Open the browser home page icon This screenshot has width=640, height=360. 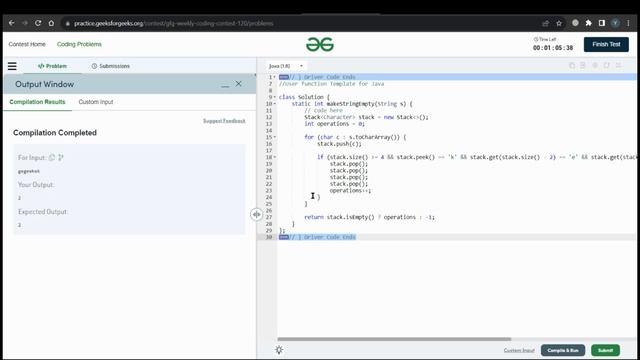(51, 23)
